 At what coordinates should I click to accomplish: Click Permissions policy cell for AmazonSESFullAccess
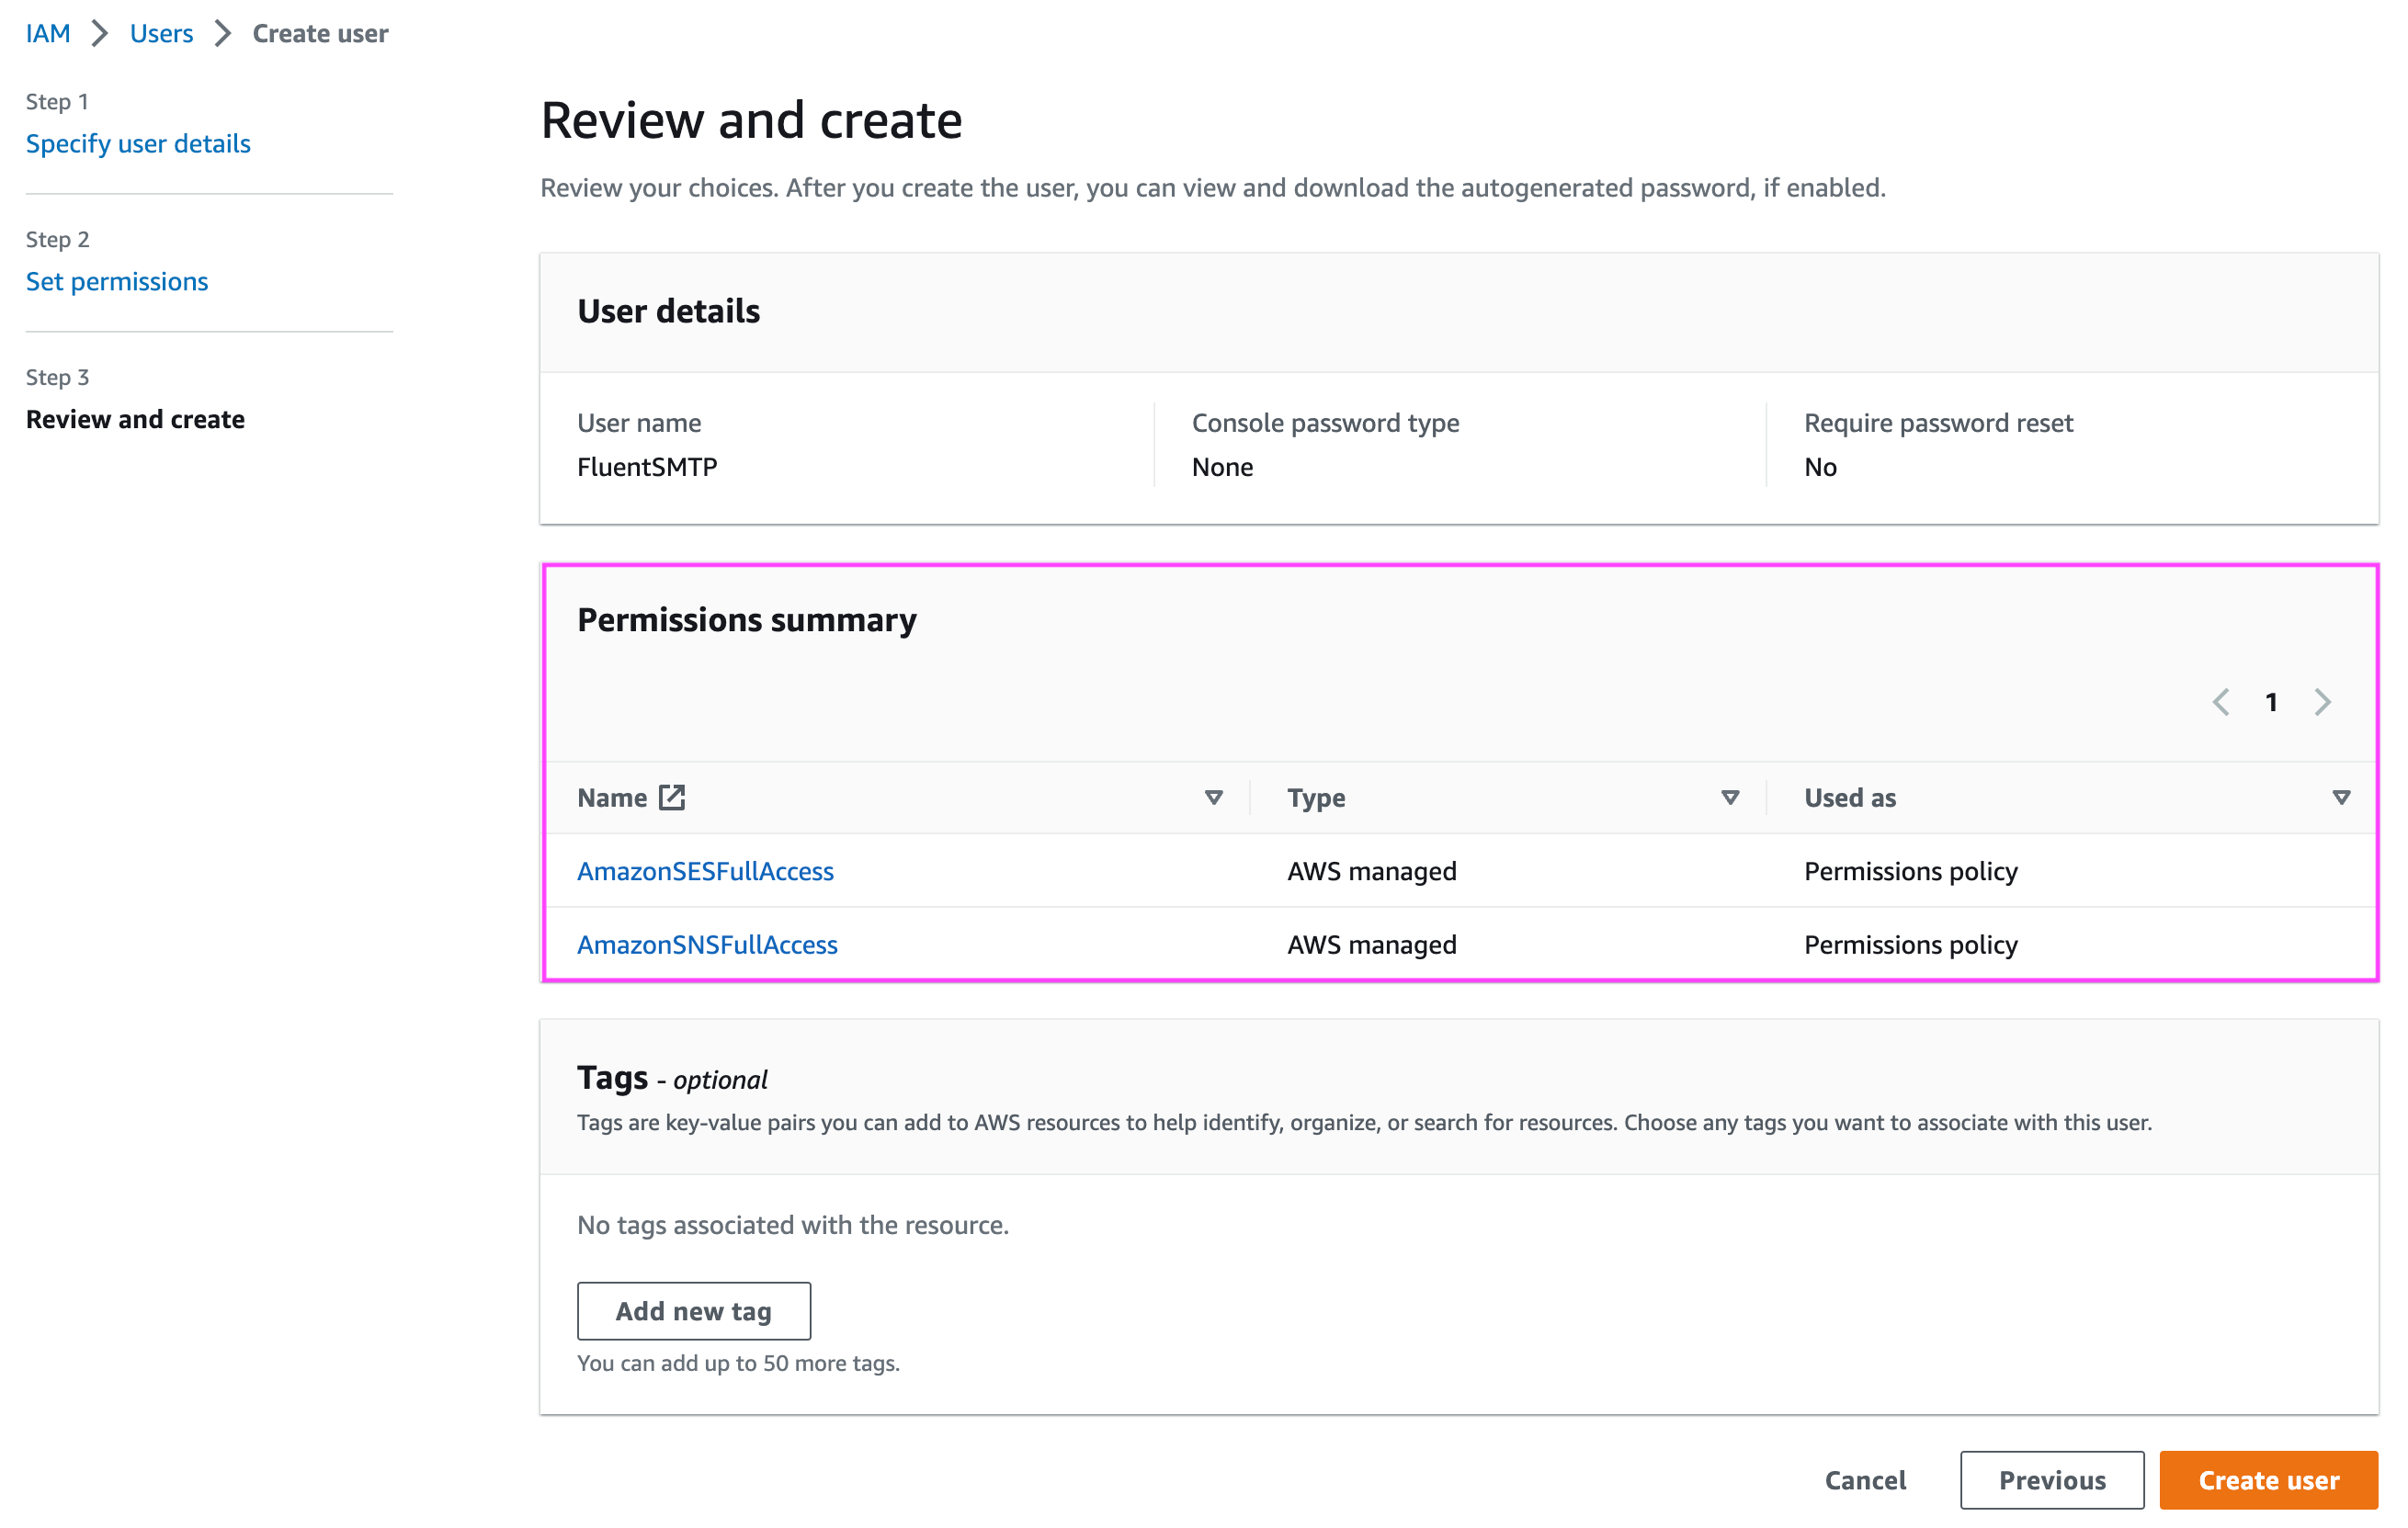[x=1910, y=871]
